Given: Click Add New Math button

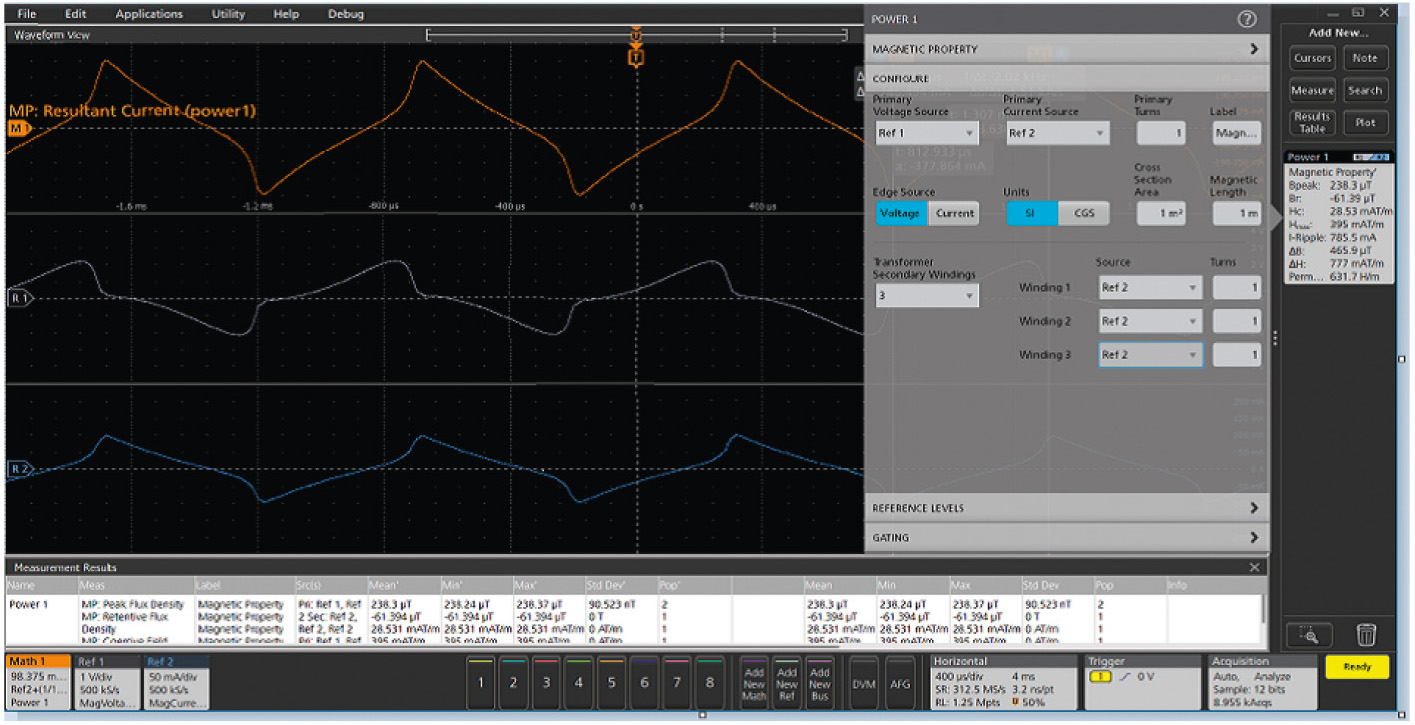Looking at the screenshot, I should [754, 684].
